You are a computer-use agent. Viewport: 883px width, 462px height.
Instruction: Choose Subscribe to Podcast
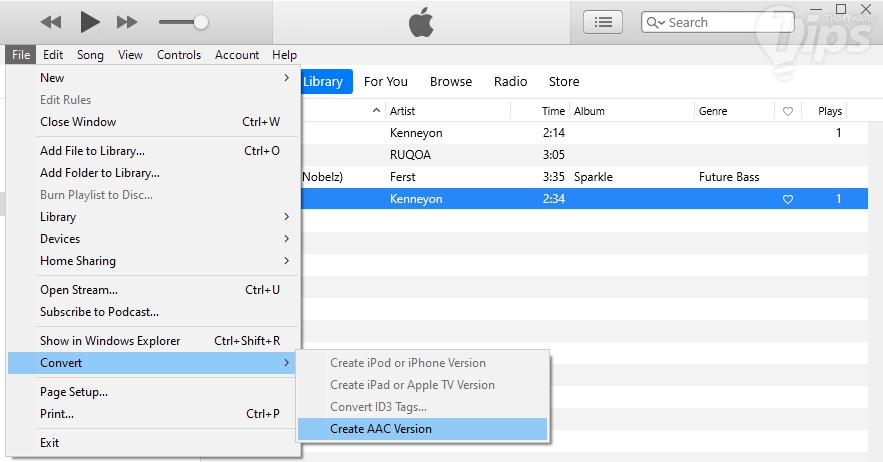[x=154, y=312]
